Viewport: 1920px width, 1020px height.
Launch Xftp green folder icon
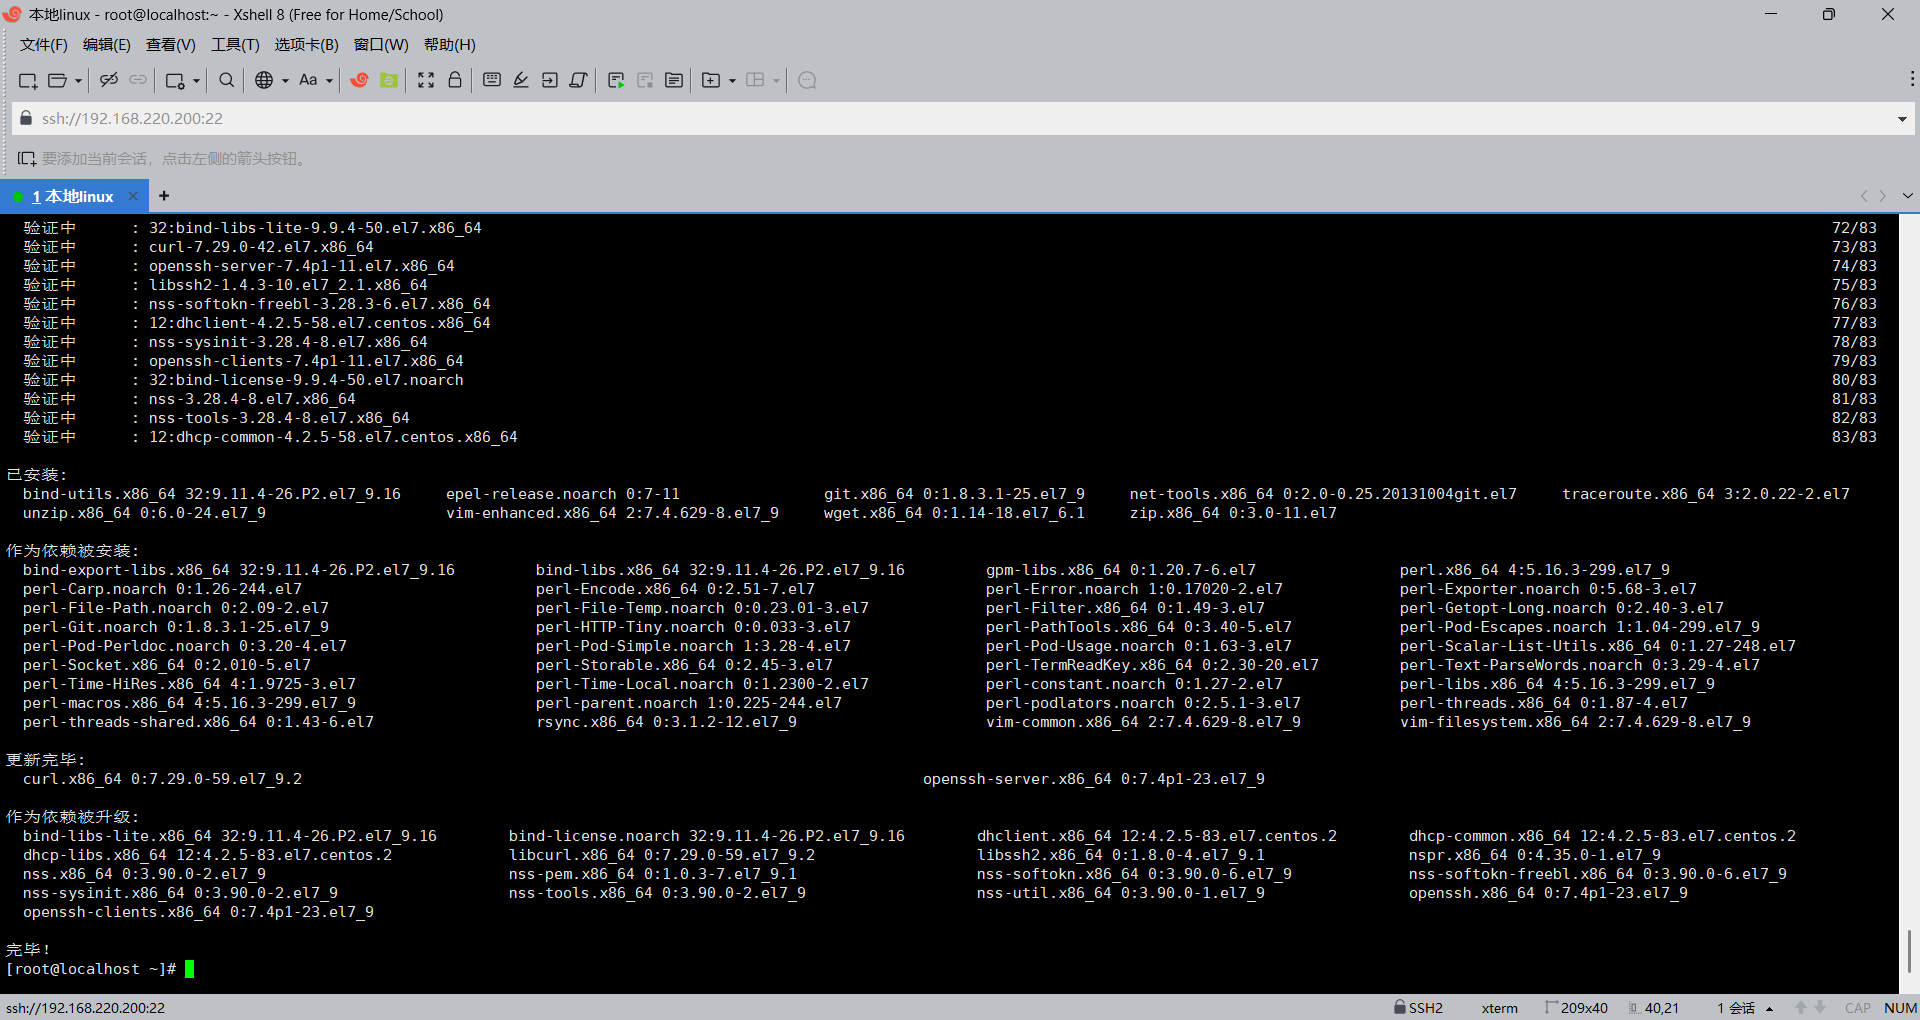pyautogui.click(x=389, y=80)
